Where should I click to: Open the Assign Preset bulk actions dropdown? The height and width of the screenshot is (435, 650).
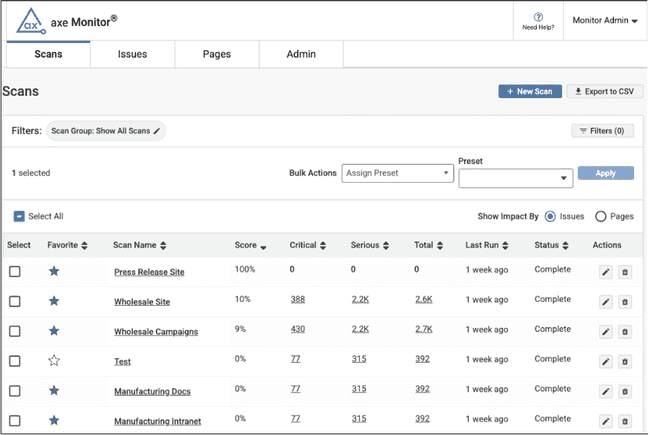[397, 173]
